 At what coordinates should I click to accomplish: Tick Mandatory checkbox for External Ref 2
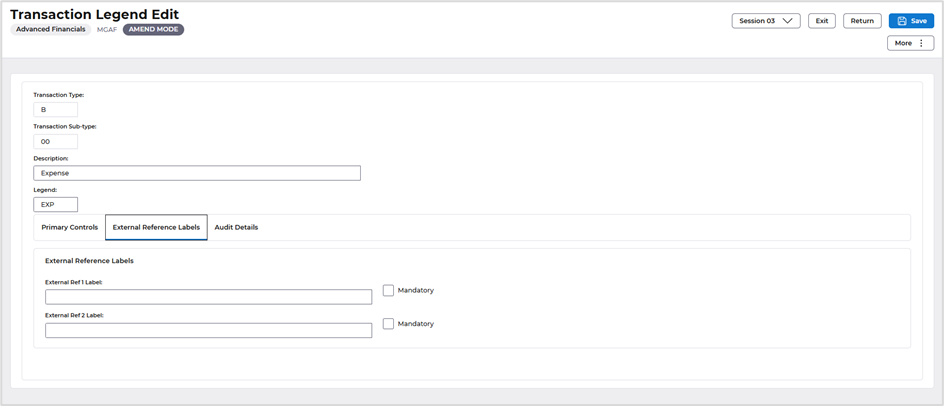click(388, 323)
